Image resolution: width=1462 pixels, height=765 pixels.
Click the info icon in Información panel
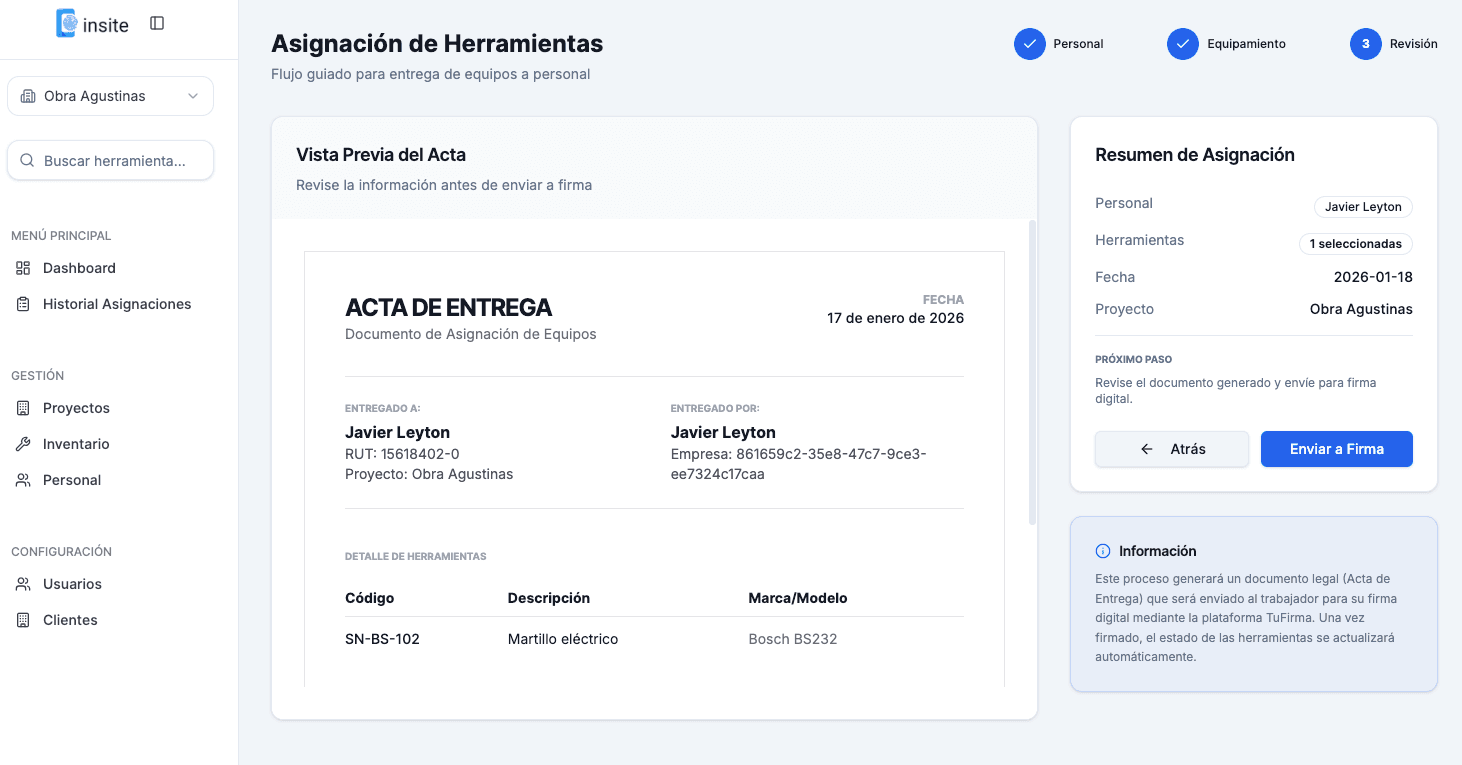pyautogui.click(x=1102, y=550)
